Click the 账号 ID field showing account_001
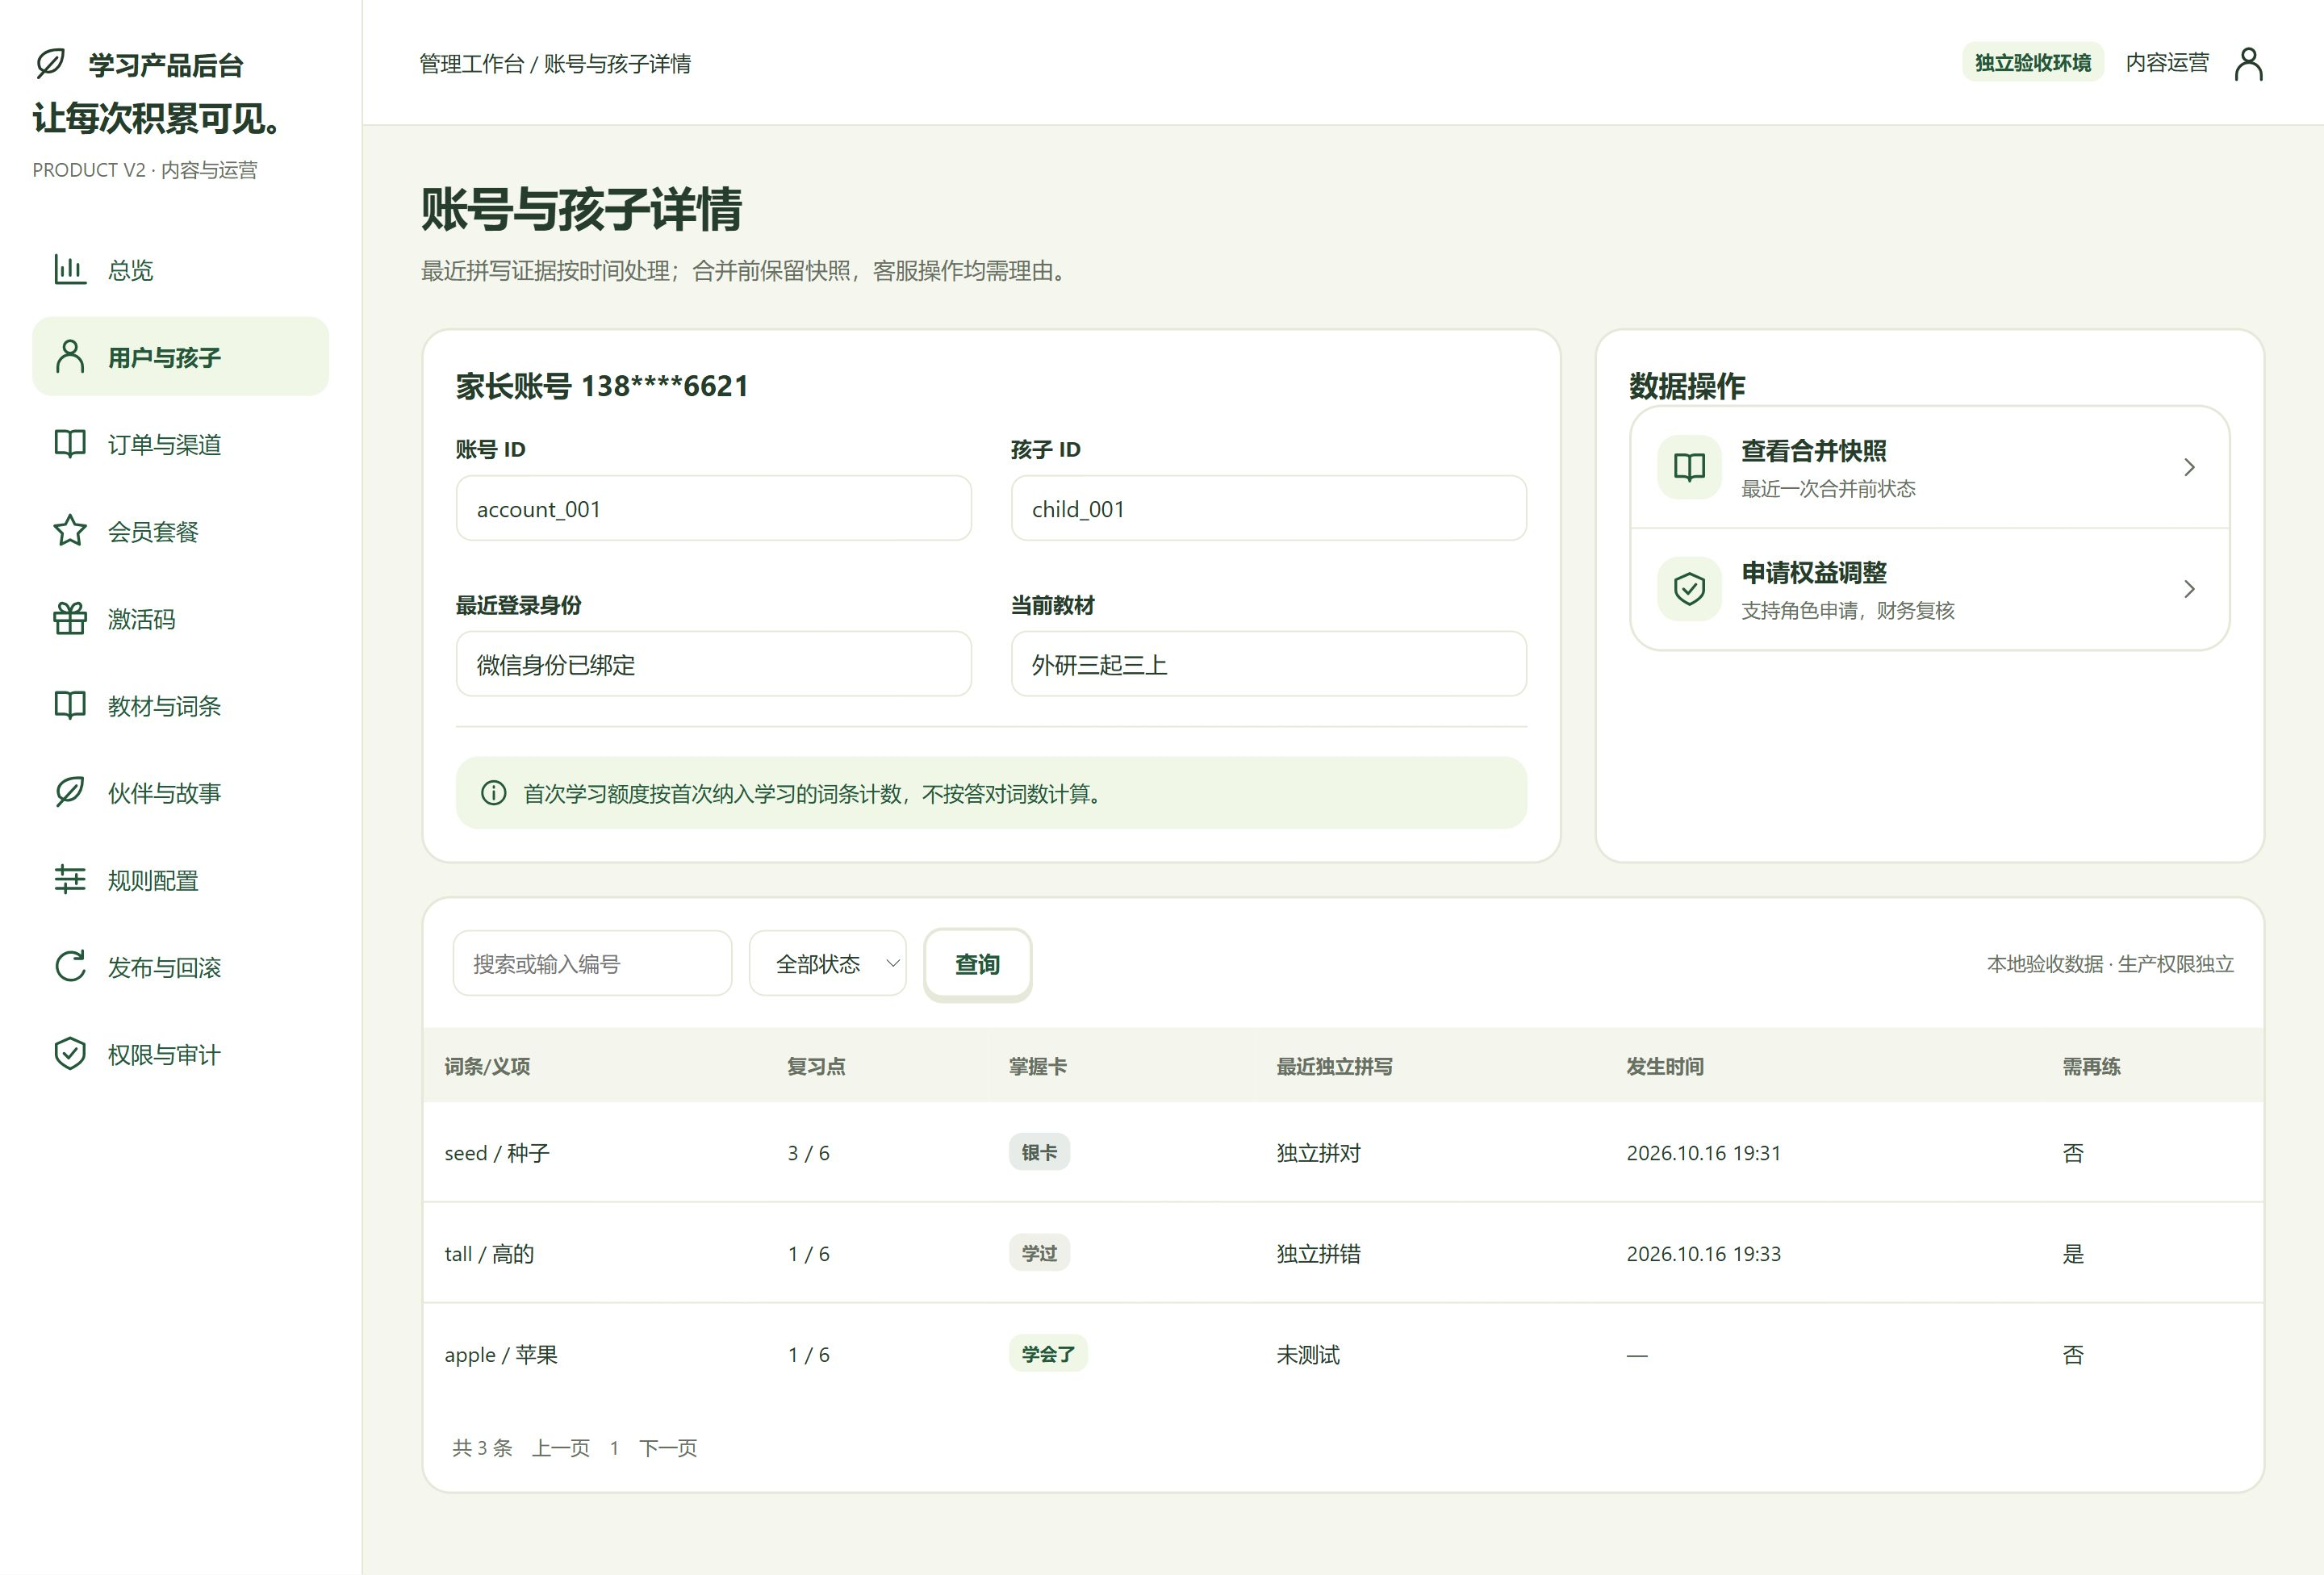Viewport: 2324px width, 1575px height. click(x=713, y=508)
